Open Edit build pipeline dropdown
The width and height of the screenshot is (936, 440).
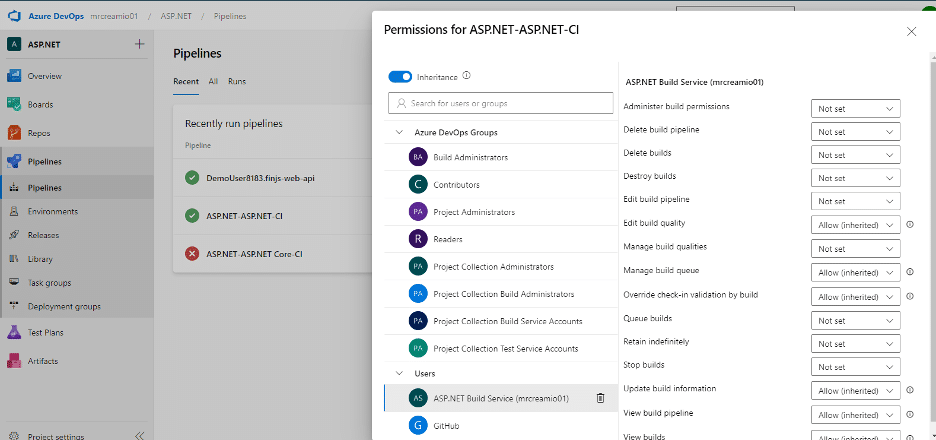click(855, 201)
